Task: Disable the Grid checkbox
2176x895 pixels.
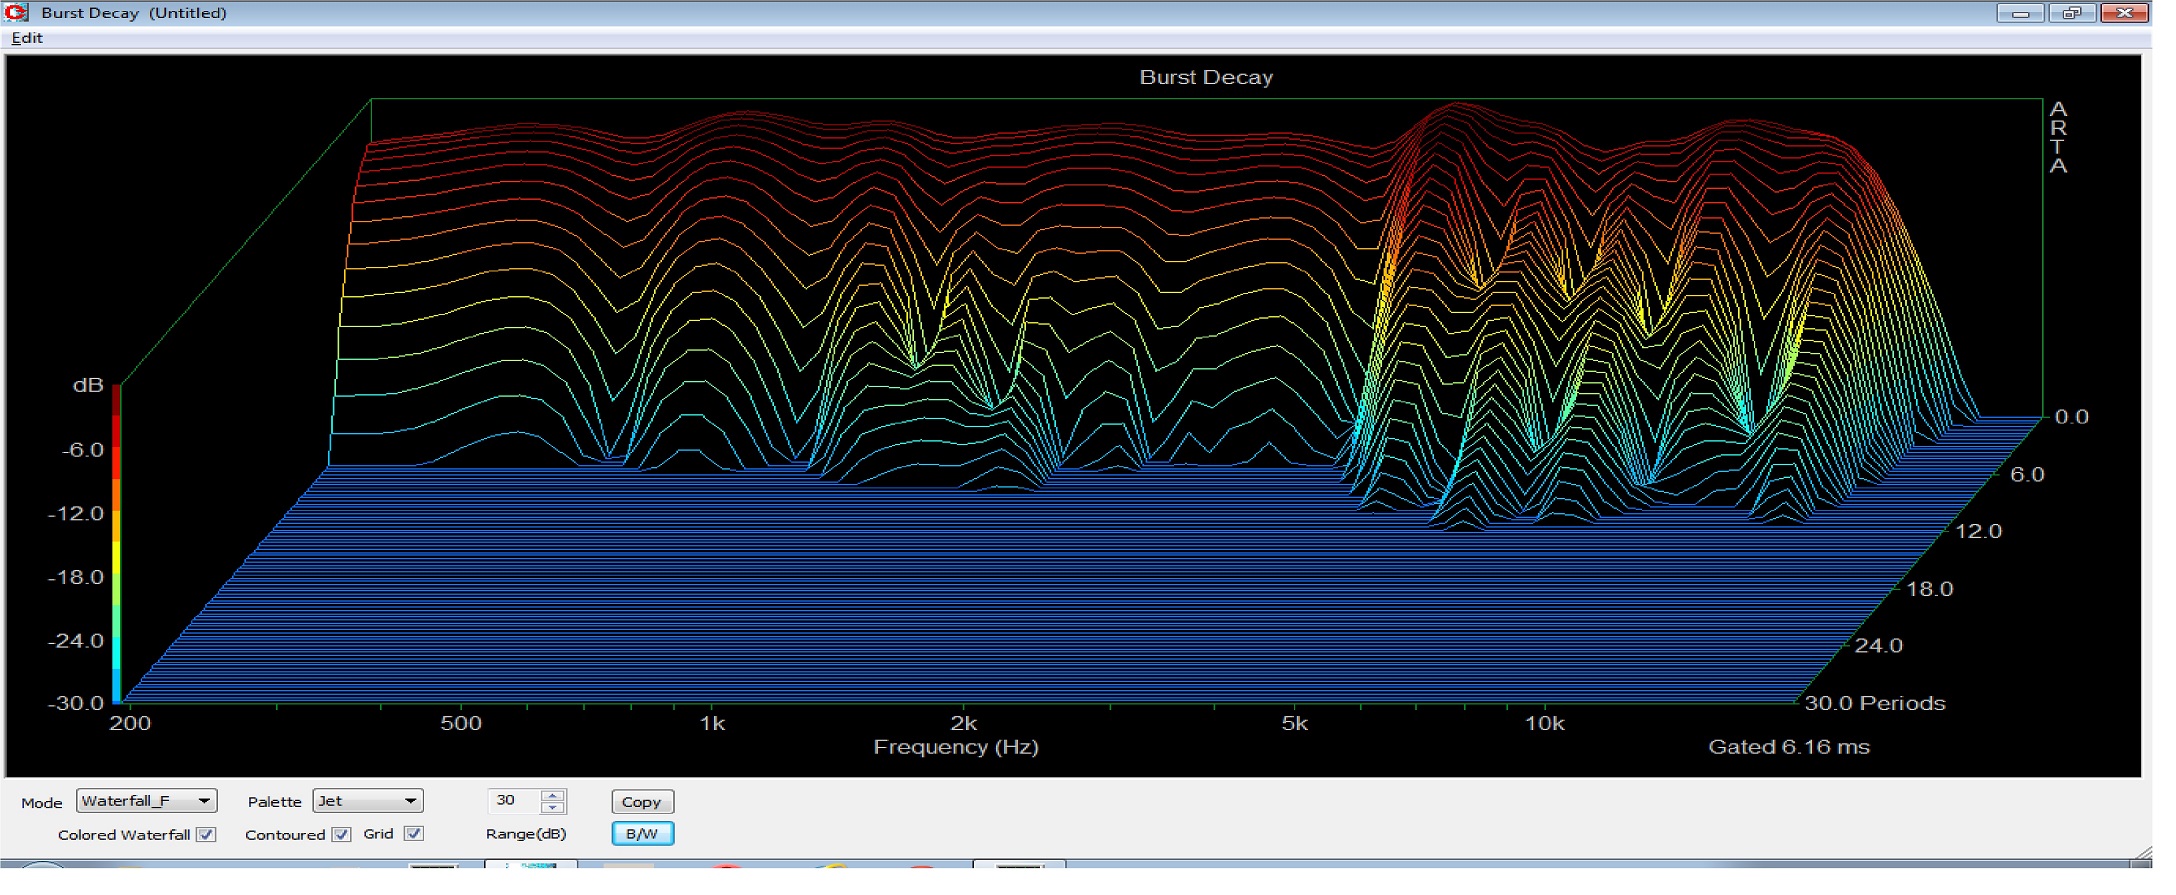Action: point(414,833)
